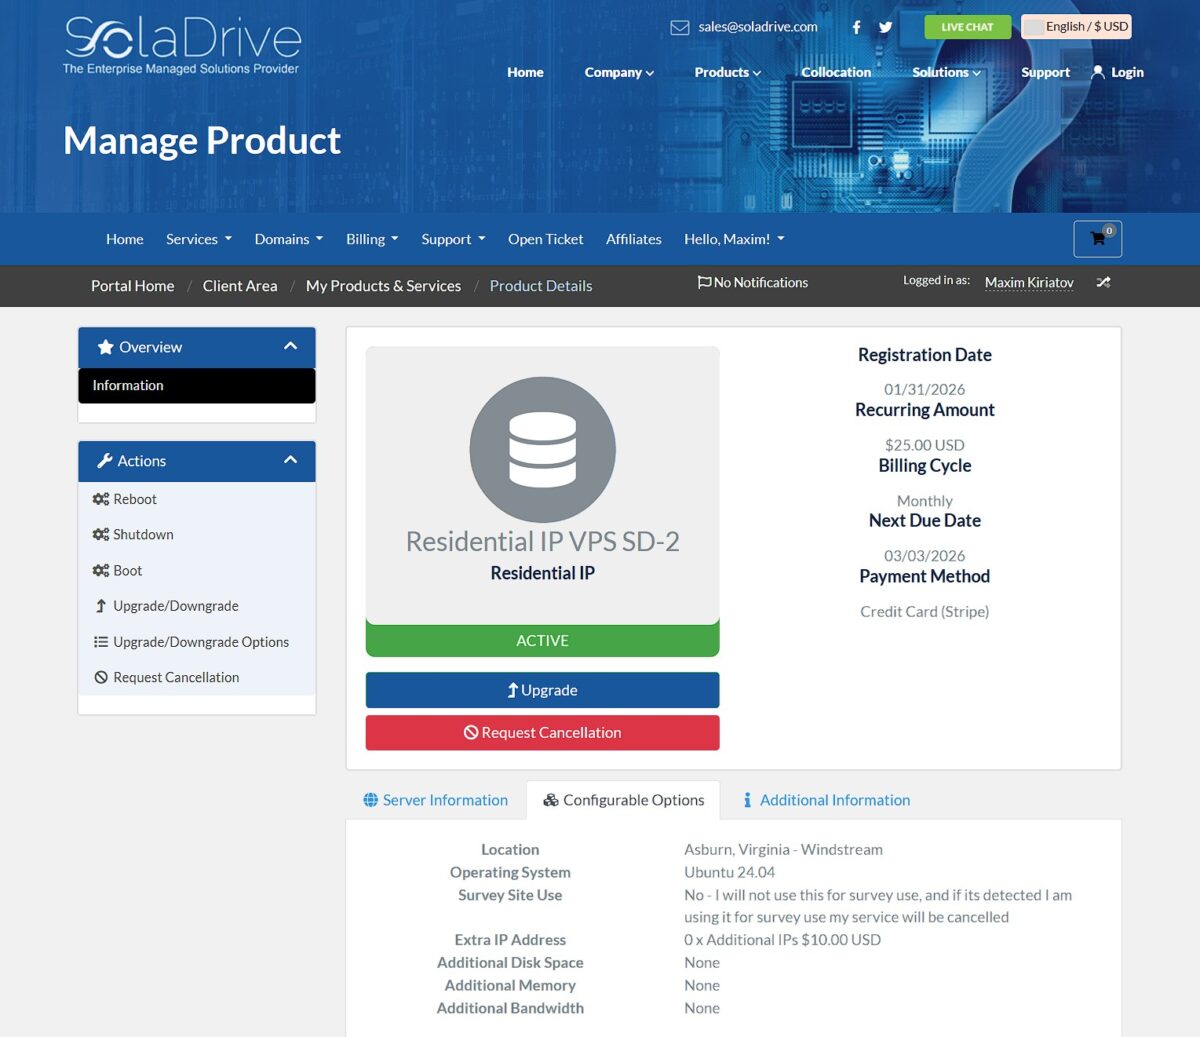This screenshot has height=1037, width=1200.
Task: Switch to the Server Information tab
Action: pyautogui.click(x=436, y=800)
